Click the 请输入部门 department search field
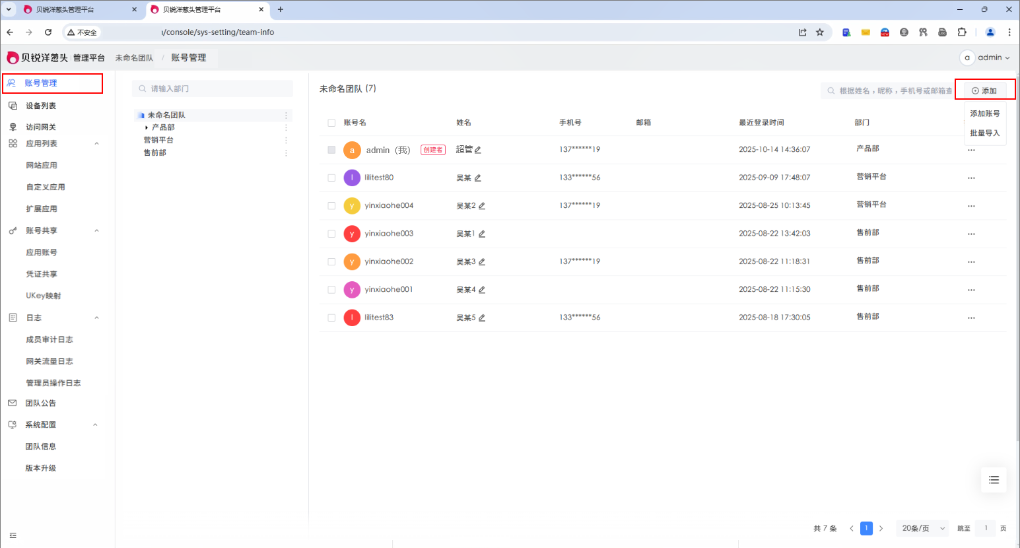The image size is (1020, 548). (x=210, y=89)
